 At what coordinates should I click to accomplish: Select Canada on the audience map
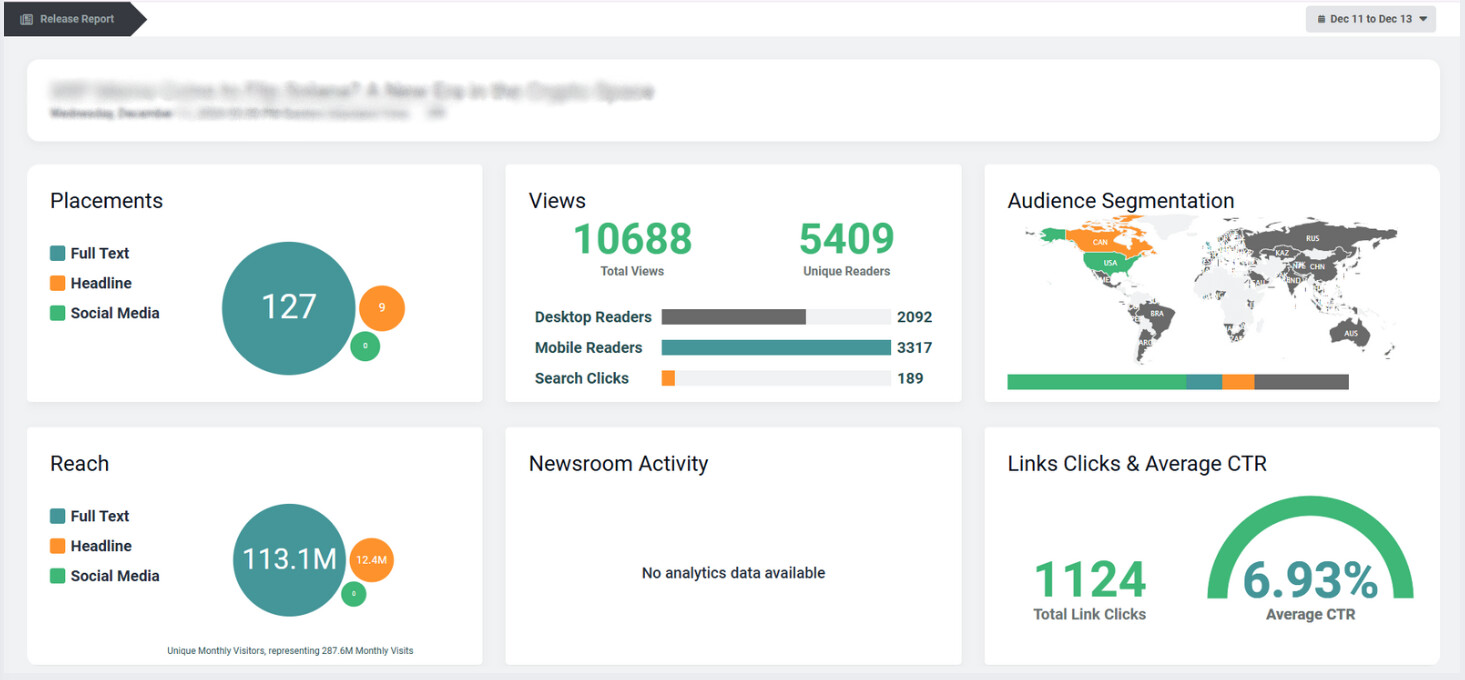1100,241
